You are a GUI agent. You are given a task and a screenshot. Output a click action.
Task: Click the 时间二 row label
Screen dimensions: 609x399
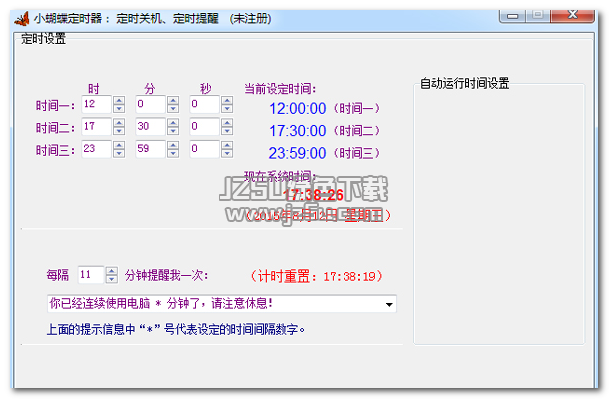pyautogui.click(x=55, y=128)
